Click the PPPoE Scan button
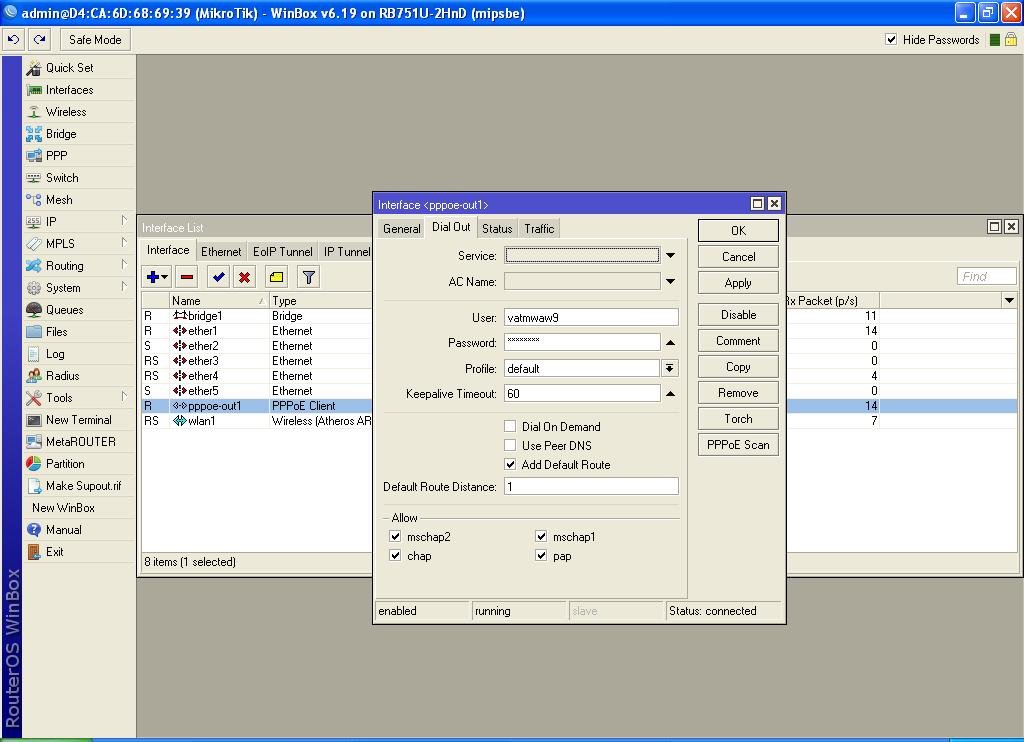Viewport: 1024px width, 742px height. (x=738, y=445)
